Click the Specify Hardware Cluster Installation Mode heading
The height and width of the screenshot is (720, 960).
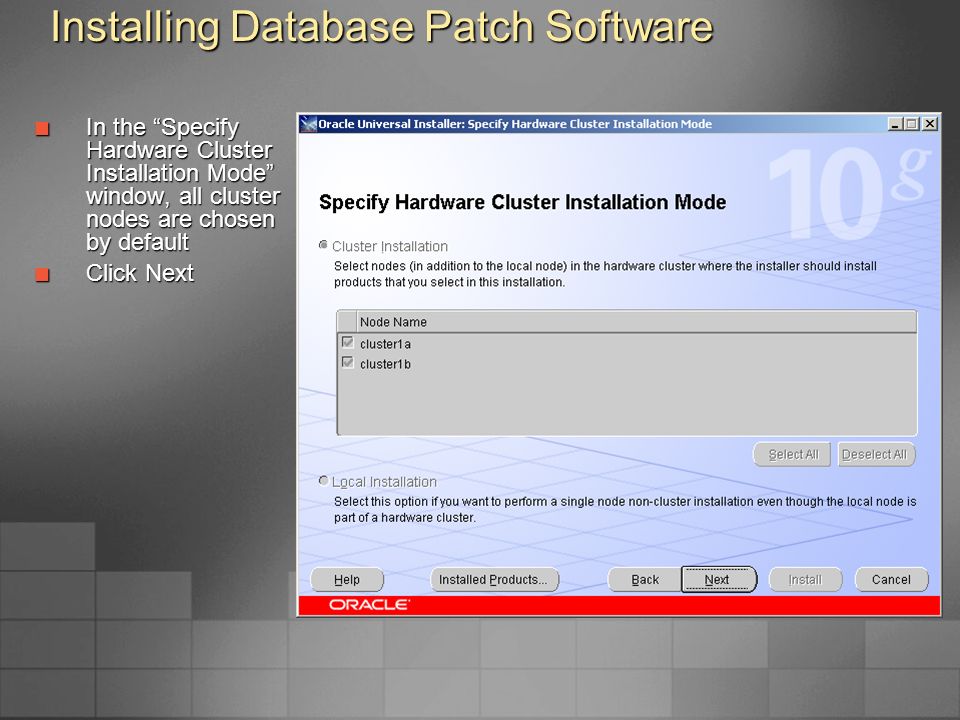pyautogui.click(x=522, y=203)
